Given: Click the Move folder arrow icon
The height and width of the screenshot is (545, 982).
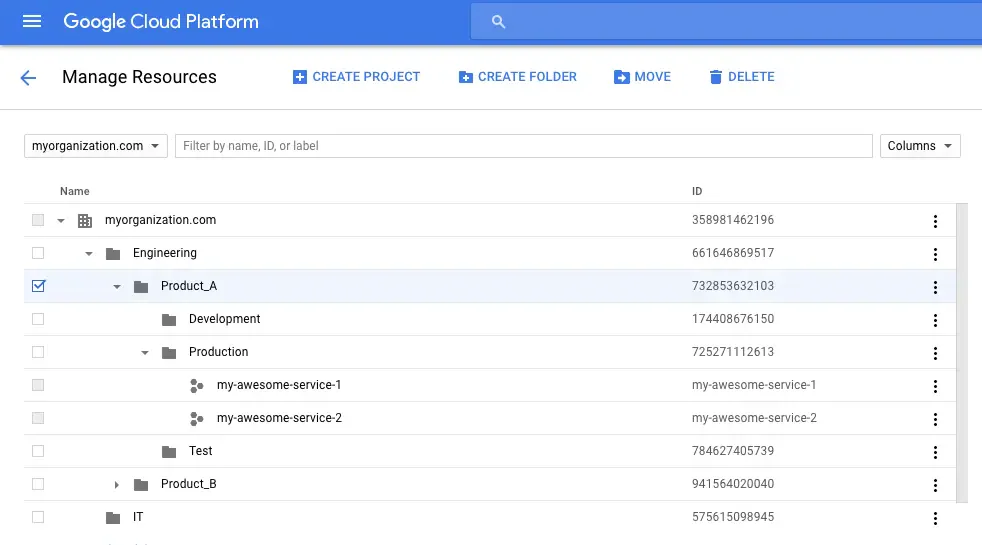Looking at the screenshot, I should (621, 77).
